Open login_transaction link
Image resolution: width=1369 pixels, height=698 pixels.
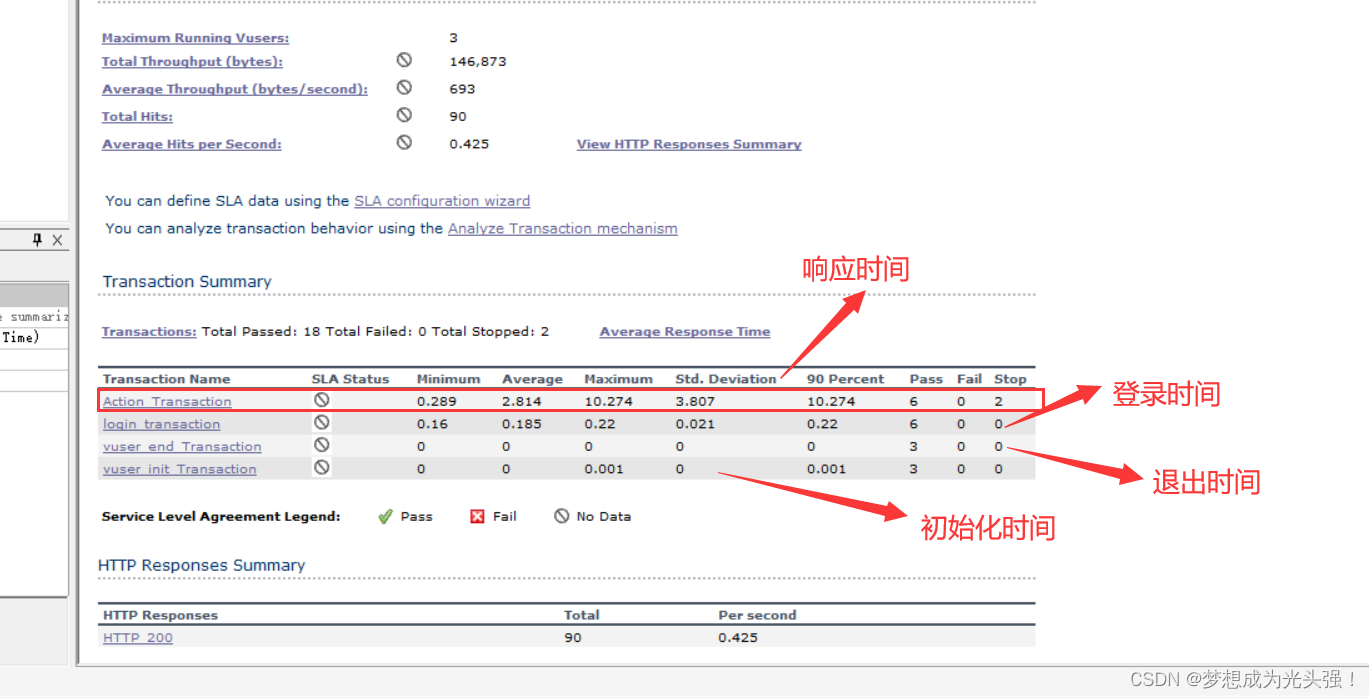(x=161, y=424)
